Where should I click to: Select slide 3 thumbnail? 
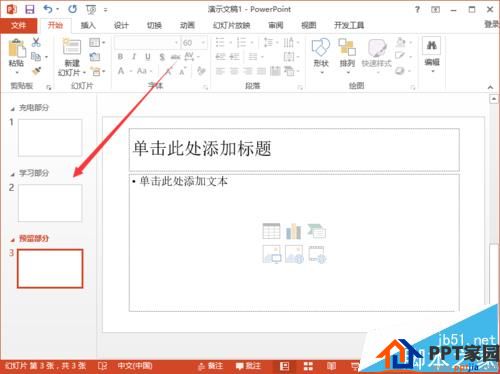(50, 268)
